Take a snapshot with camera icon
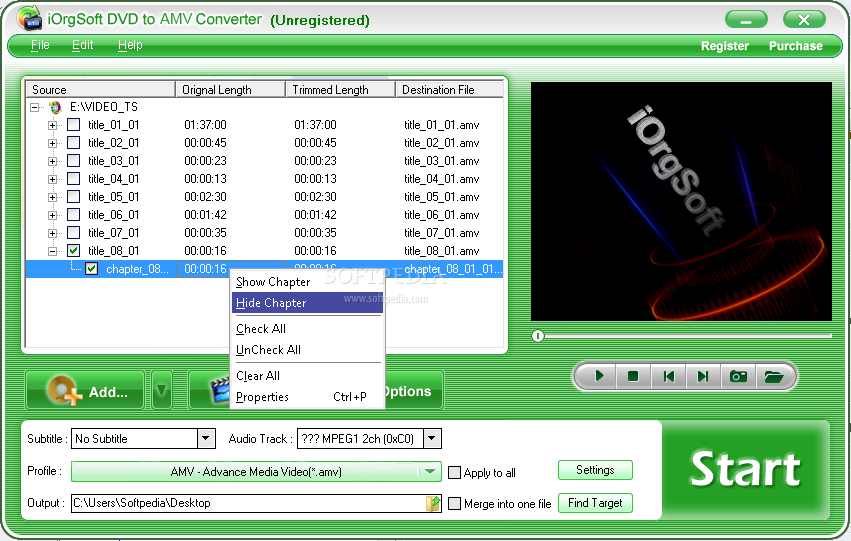Screen dimensions: 851x541 point(738,376)
